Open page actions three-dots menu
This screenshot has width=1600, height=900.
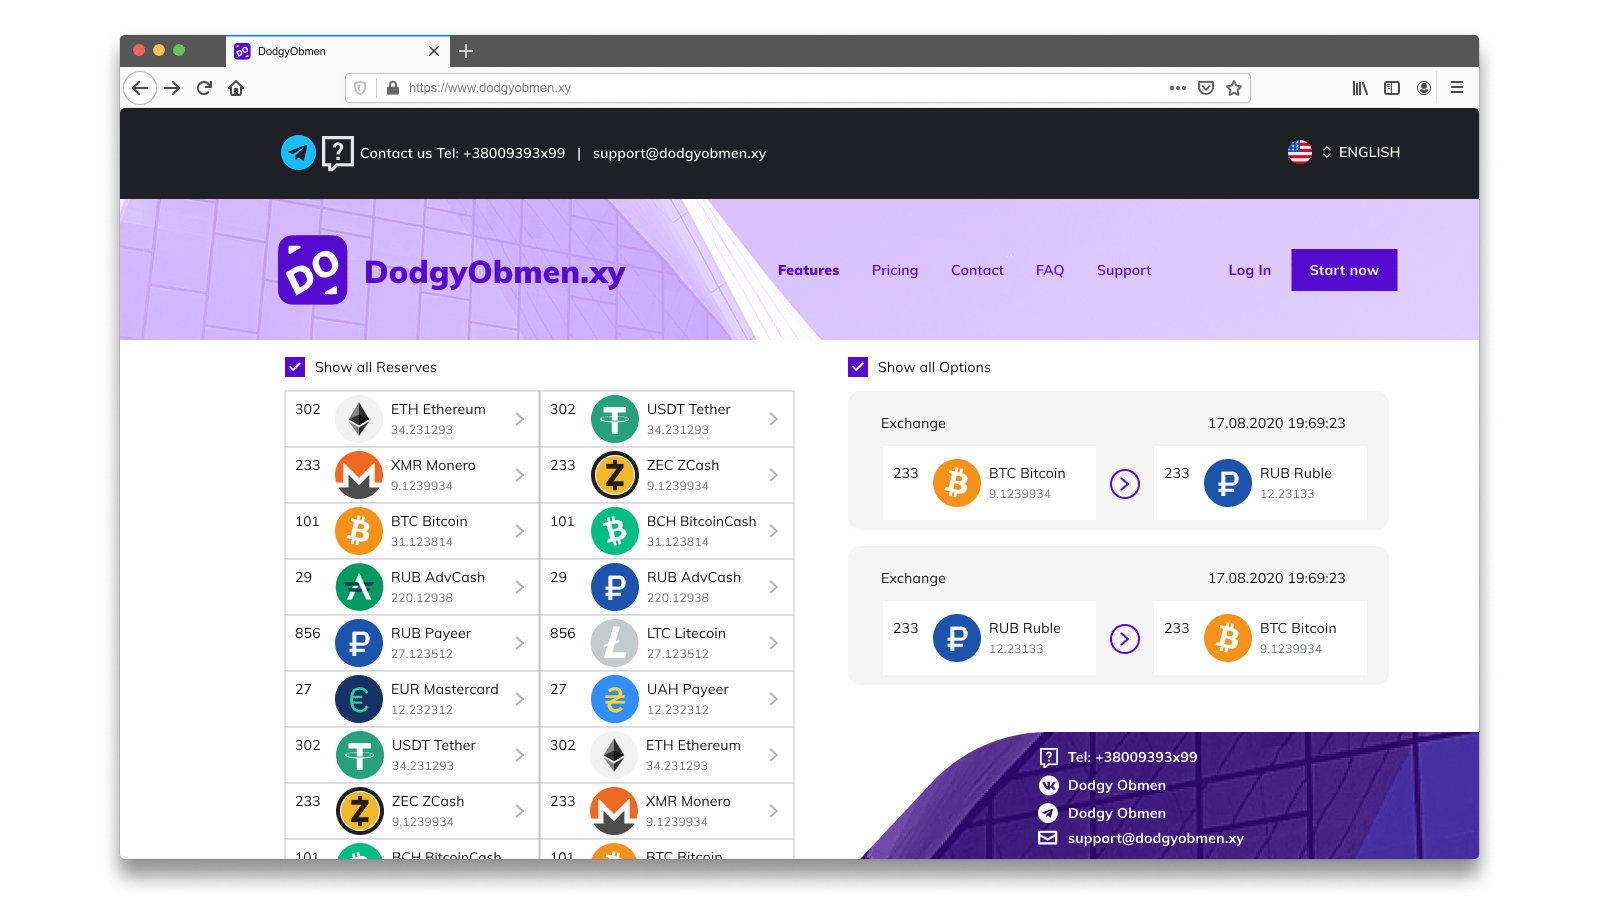1178,88
